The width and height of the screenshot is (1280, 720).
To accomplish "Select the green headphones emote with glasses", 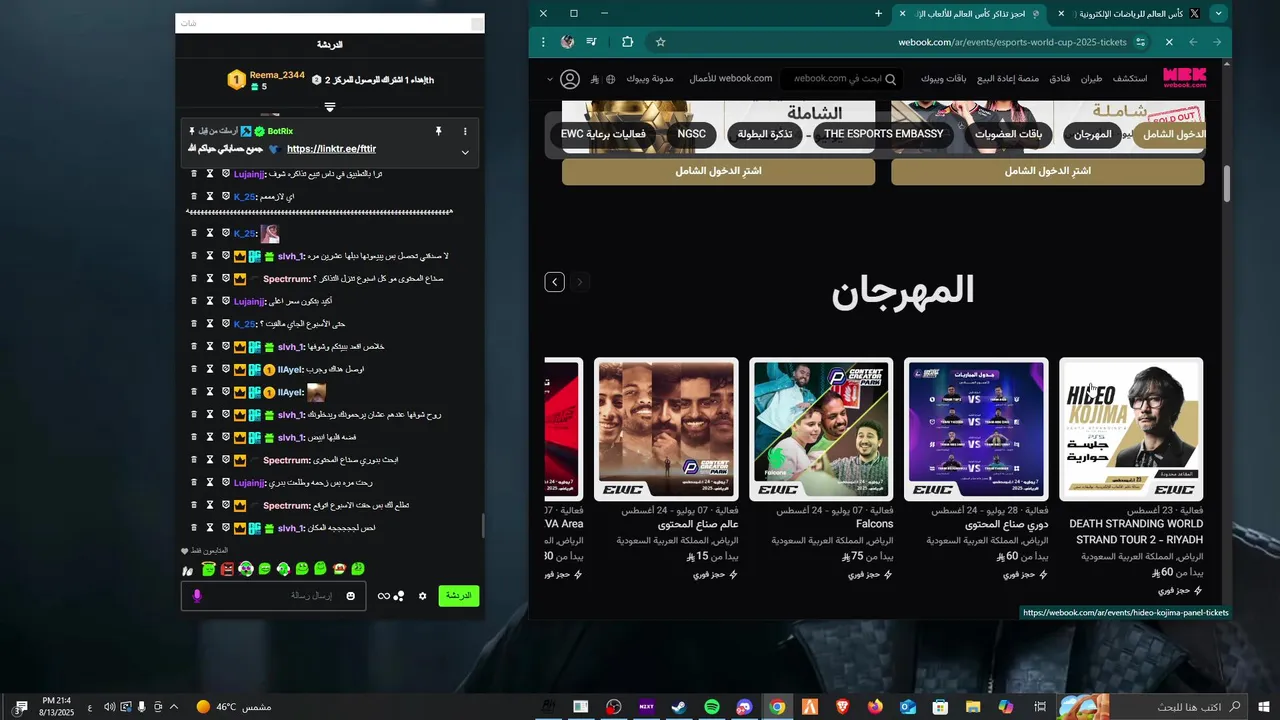I will click(246, 569).
